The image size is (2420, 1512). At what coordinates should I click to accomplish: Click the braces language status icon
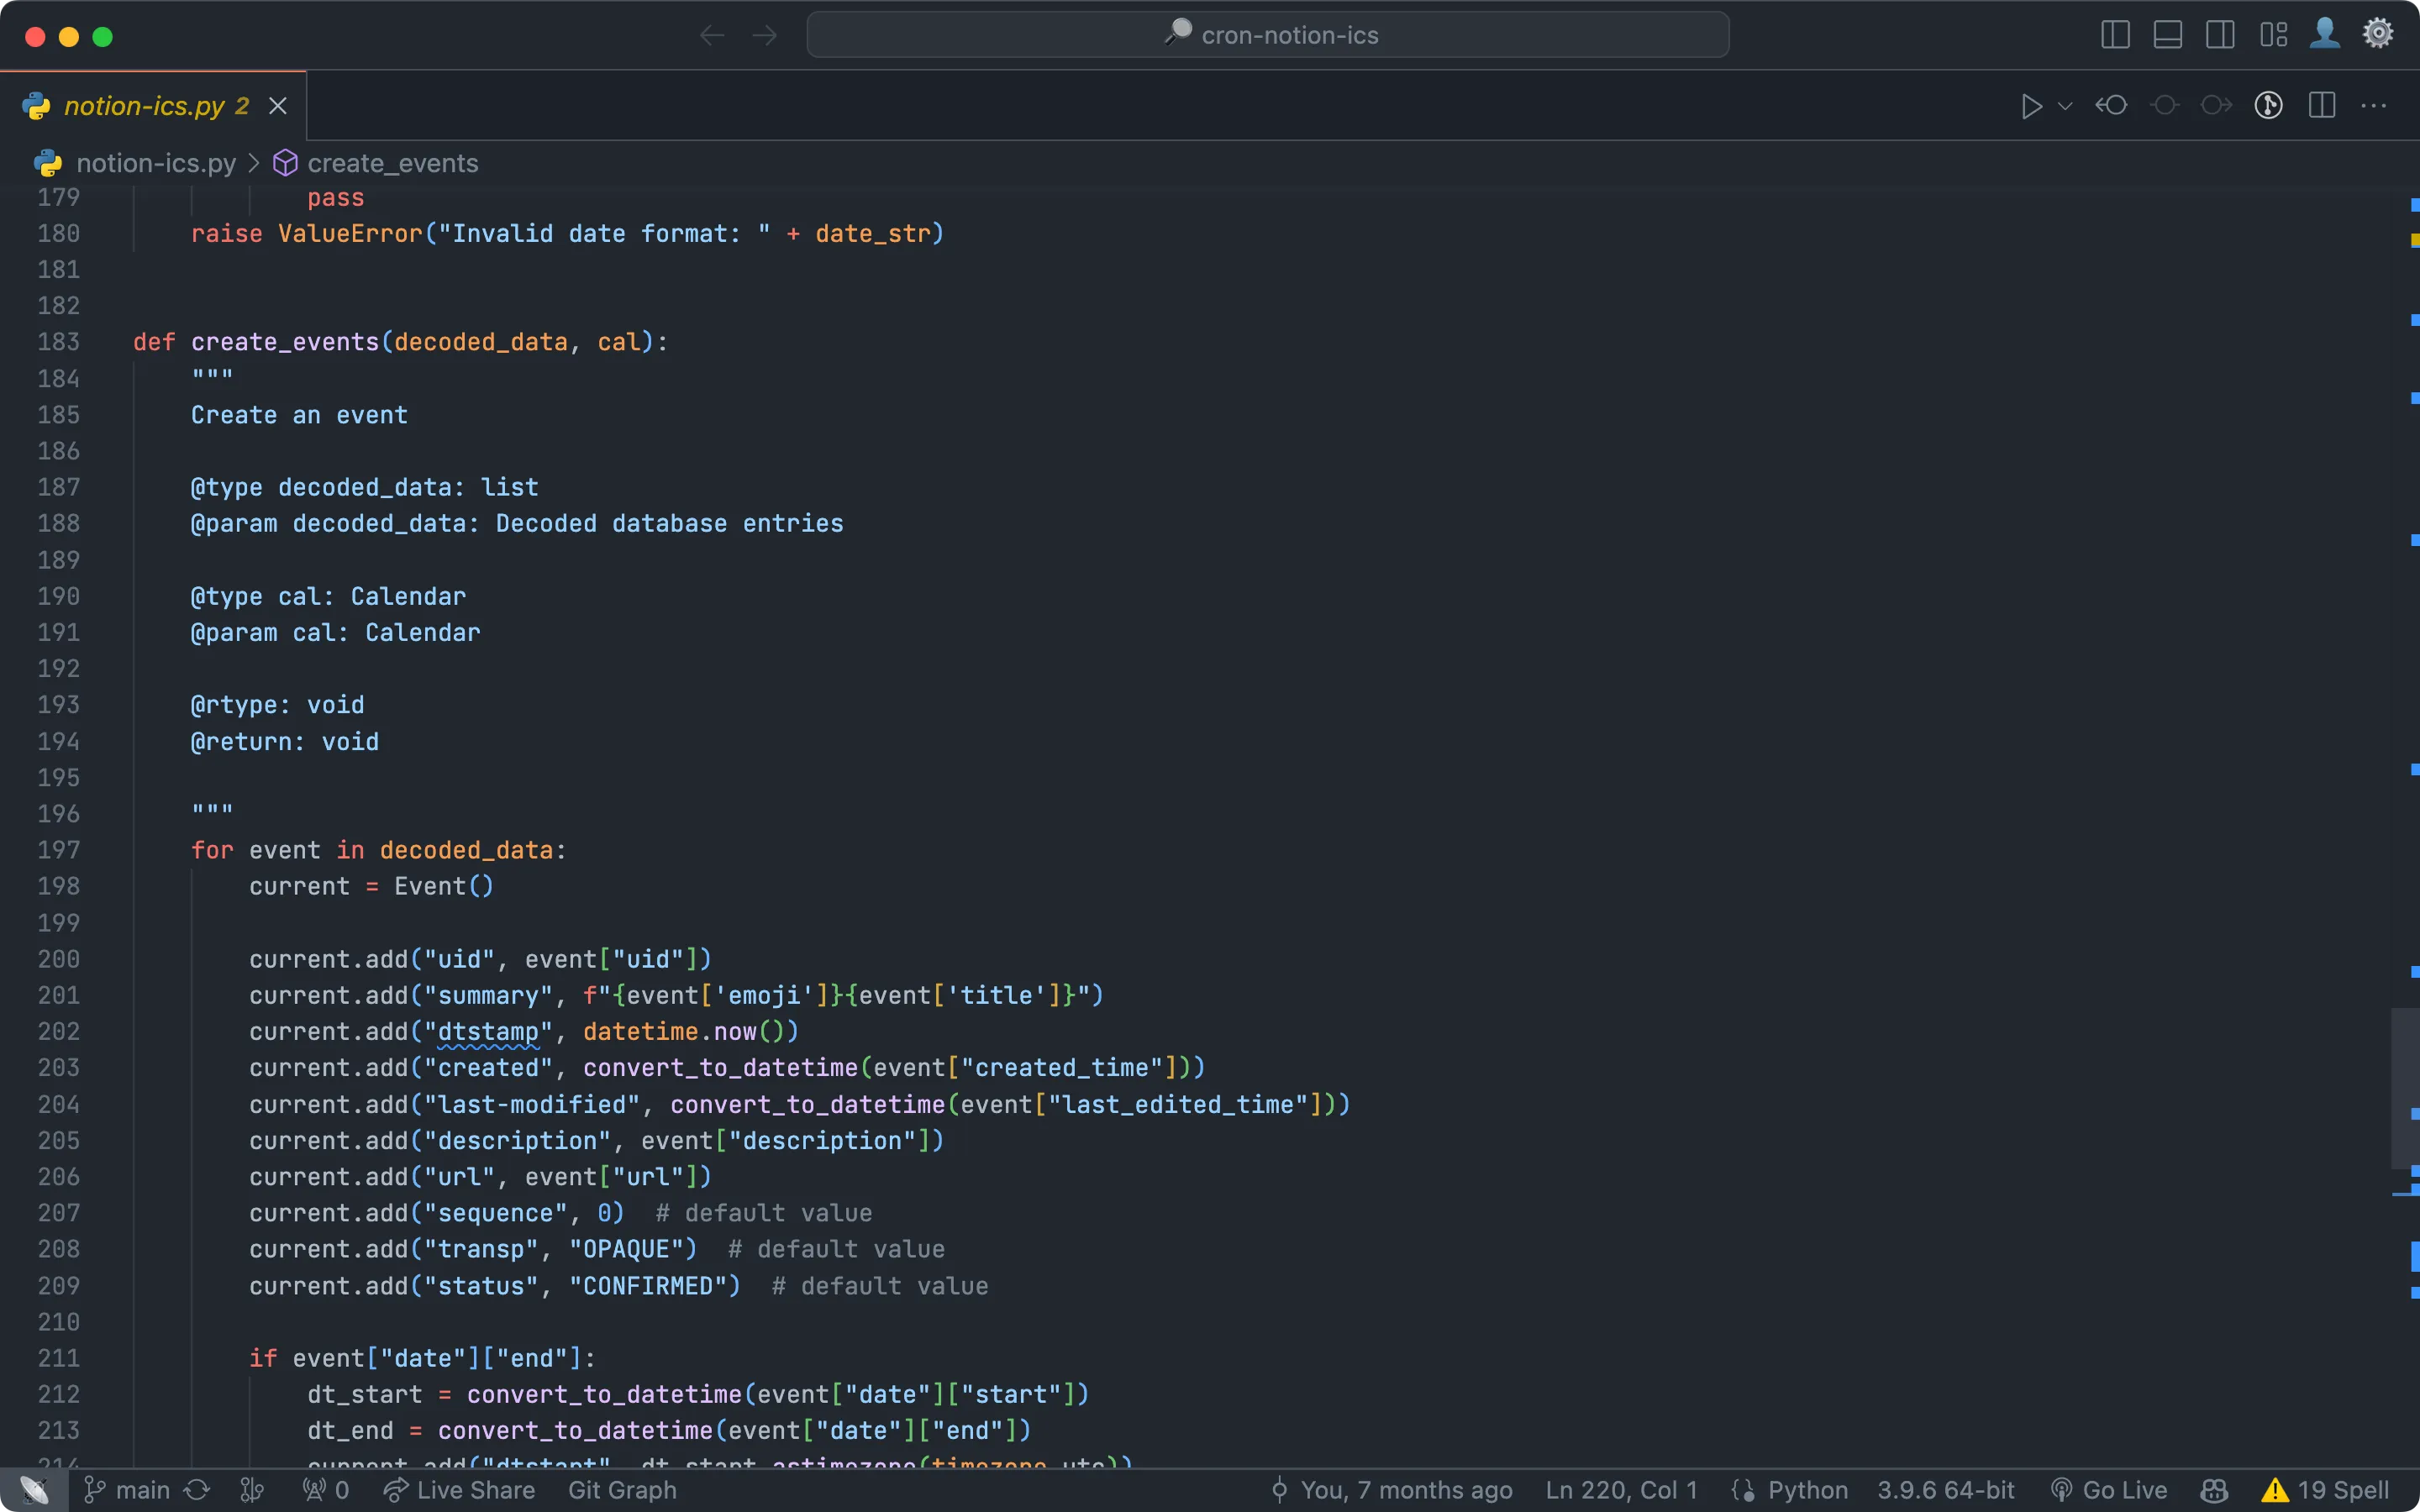coord(1743,1490)
